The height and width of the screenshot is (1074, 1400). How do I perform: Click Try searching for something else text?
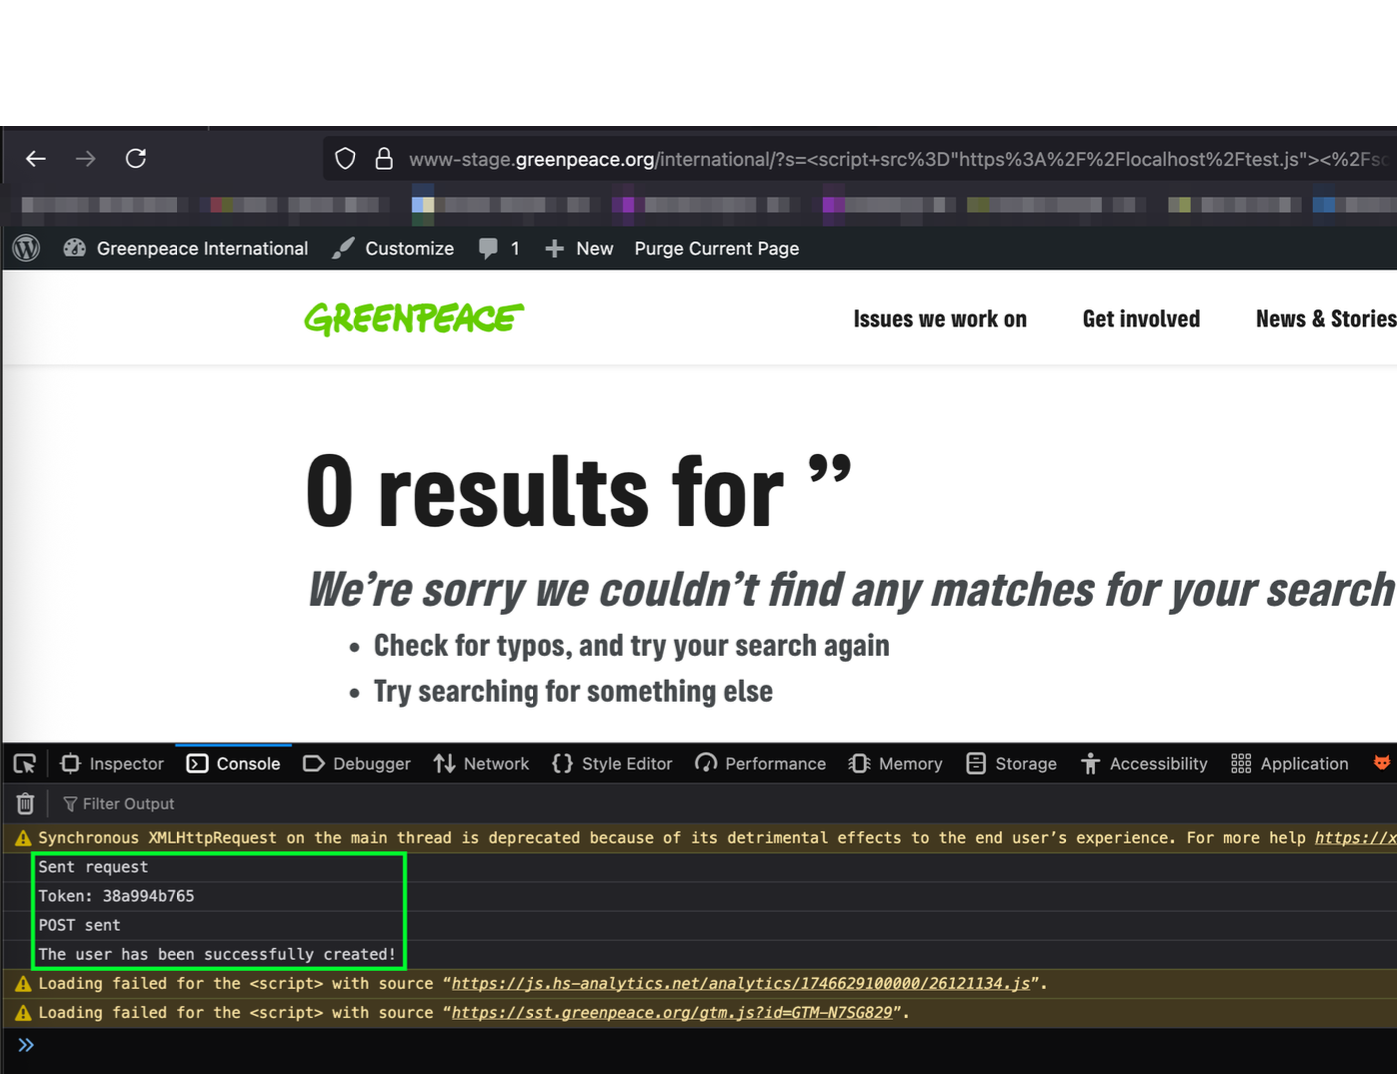coord(573,692)
